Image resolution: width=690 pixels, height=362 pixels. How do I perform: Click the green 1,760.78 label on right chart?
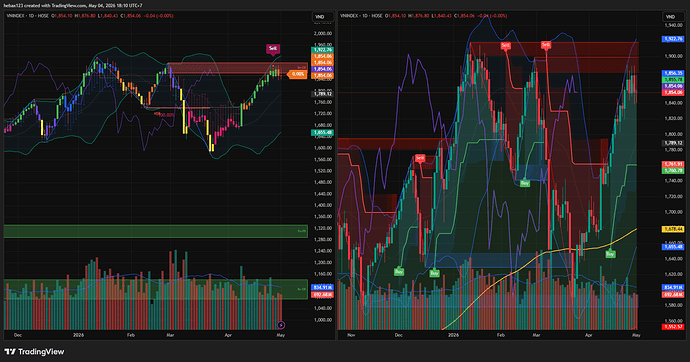[673, 170]
